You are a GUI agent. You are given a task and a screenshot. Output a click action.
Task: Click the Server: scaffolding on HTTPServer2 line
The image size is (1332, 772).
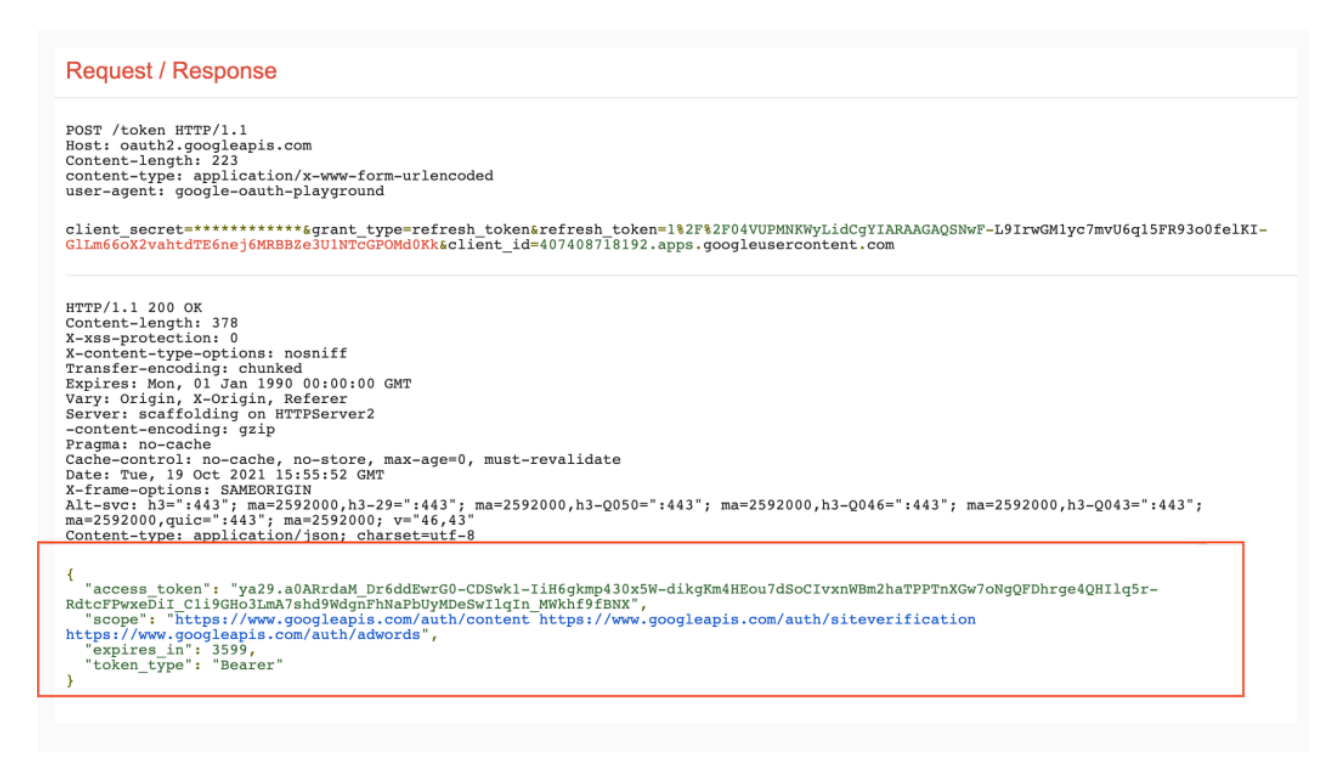click(219, 414)
